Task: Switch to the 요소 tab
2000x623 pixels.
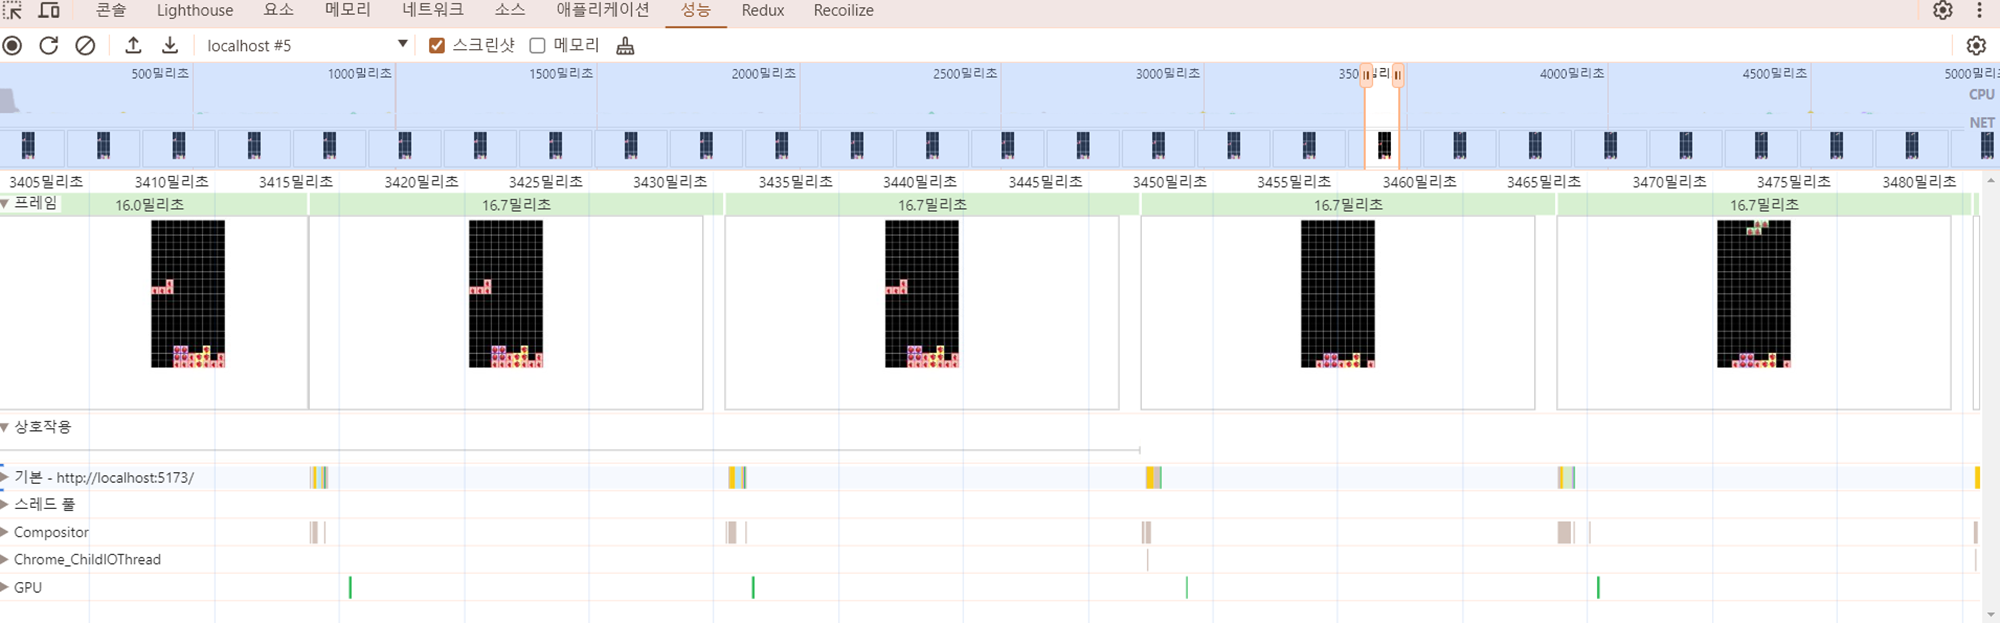Action: (279, 10)
